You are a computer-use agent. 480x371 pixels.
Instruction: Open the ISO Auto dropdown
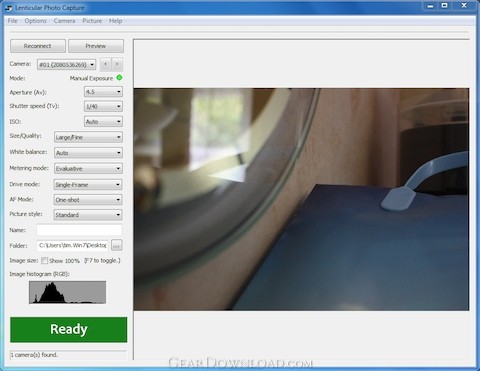pyautogui.click(x=103, y=121)
